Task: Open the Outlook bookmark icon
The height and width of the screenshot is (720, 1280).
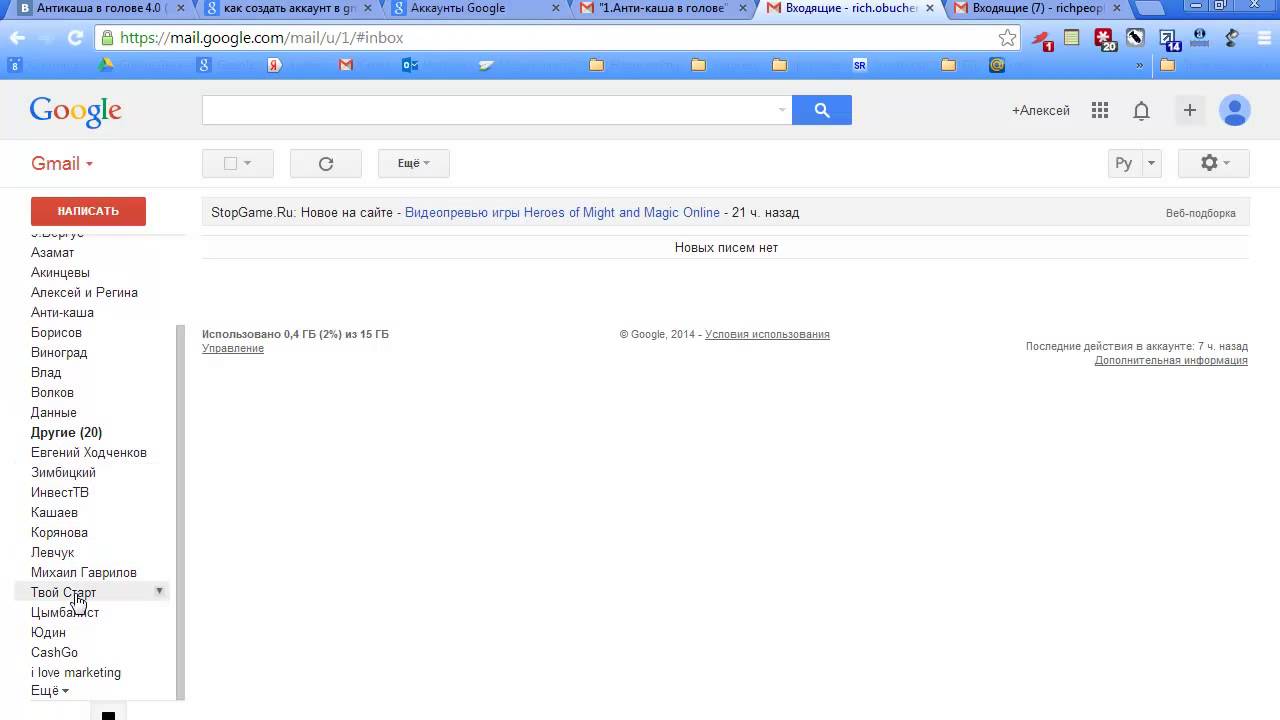Action: pos(410,65)
